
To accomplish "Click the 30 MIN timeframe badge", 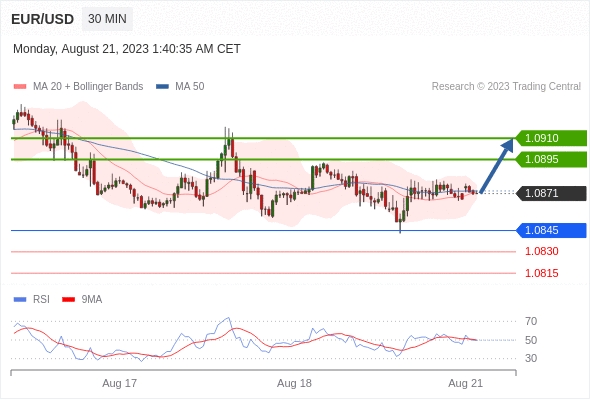I will (107, 19).
